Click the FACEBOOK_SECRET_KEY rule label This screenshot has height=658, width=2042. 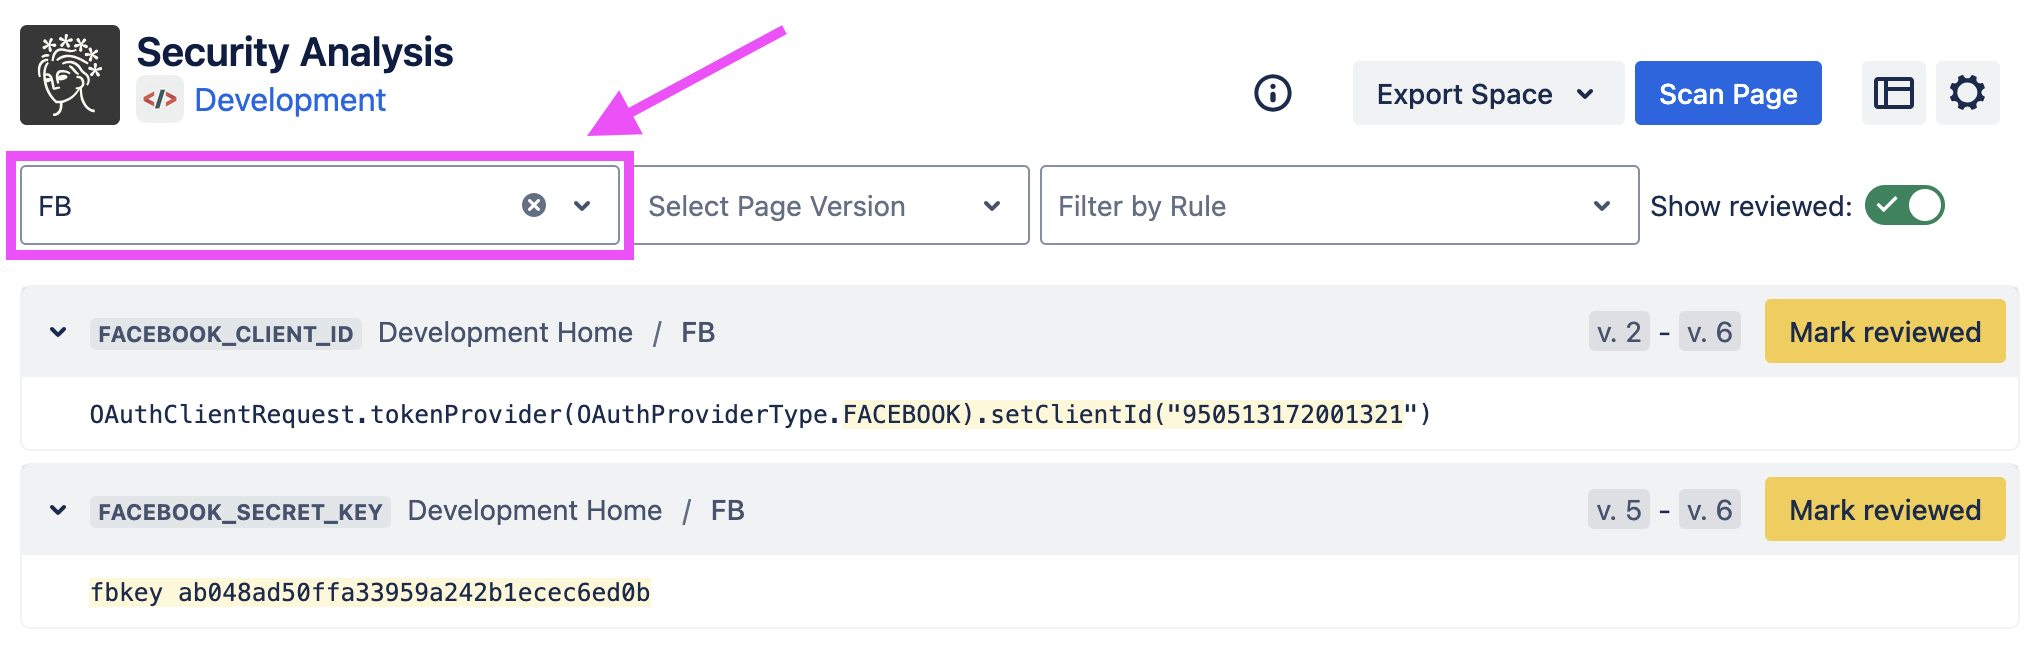point(240,512)
